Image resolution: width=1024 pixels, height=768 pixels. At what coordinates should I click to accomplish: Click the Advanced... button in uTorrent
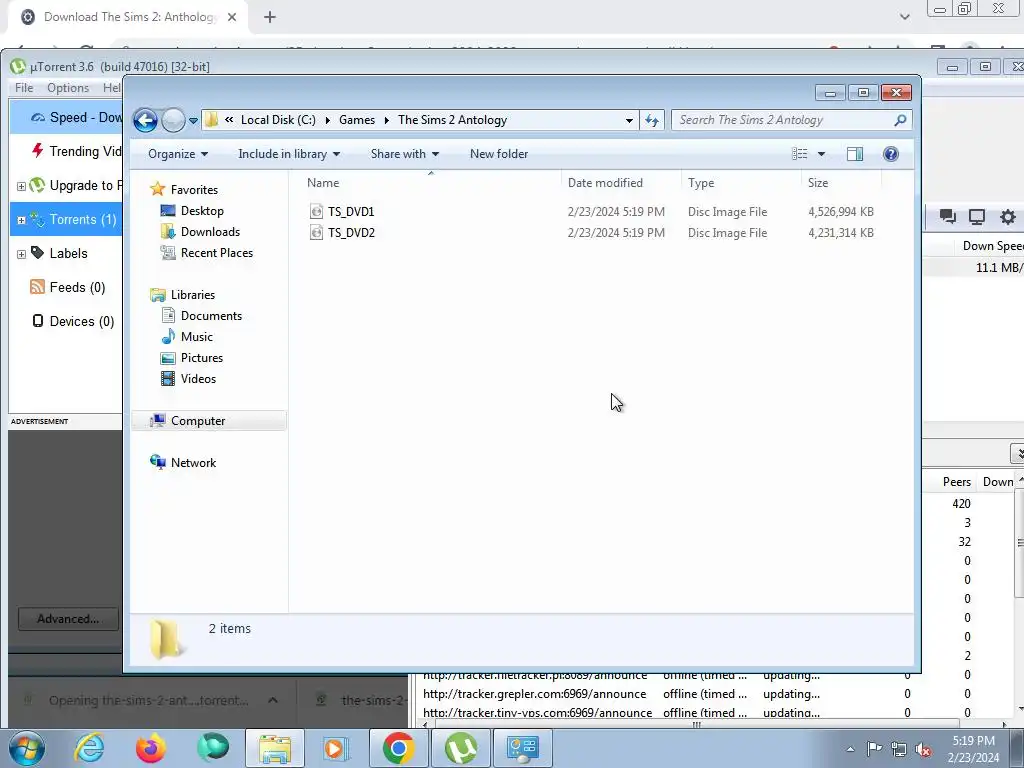(x=69, y=619)
